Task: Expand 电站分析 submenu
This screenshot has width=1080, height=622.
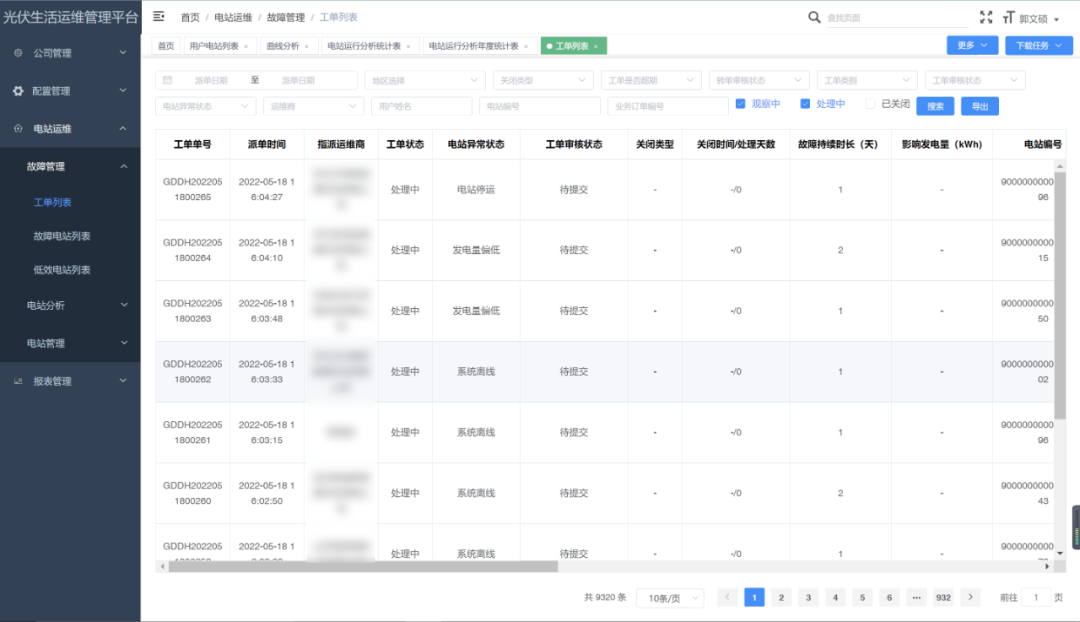Action: click(70, 305)
